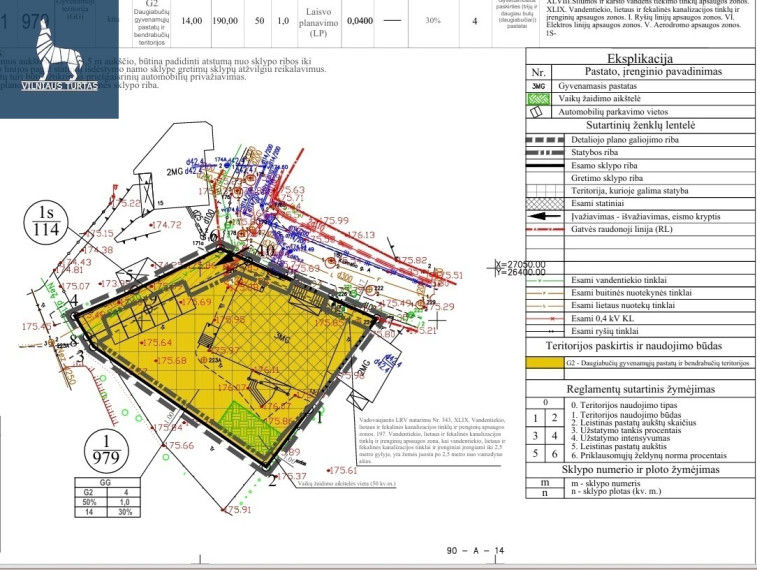The height and width of the screenshot is (570, 757).
Task: Click elevation label 176.13
Action: (360, 235)
